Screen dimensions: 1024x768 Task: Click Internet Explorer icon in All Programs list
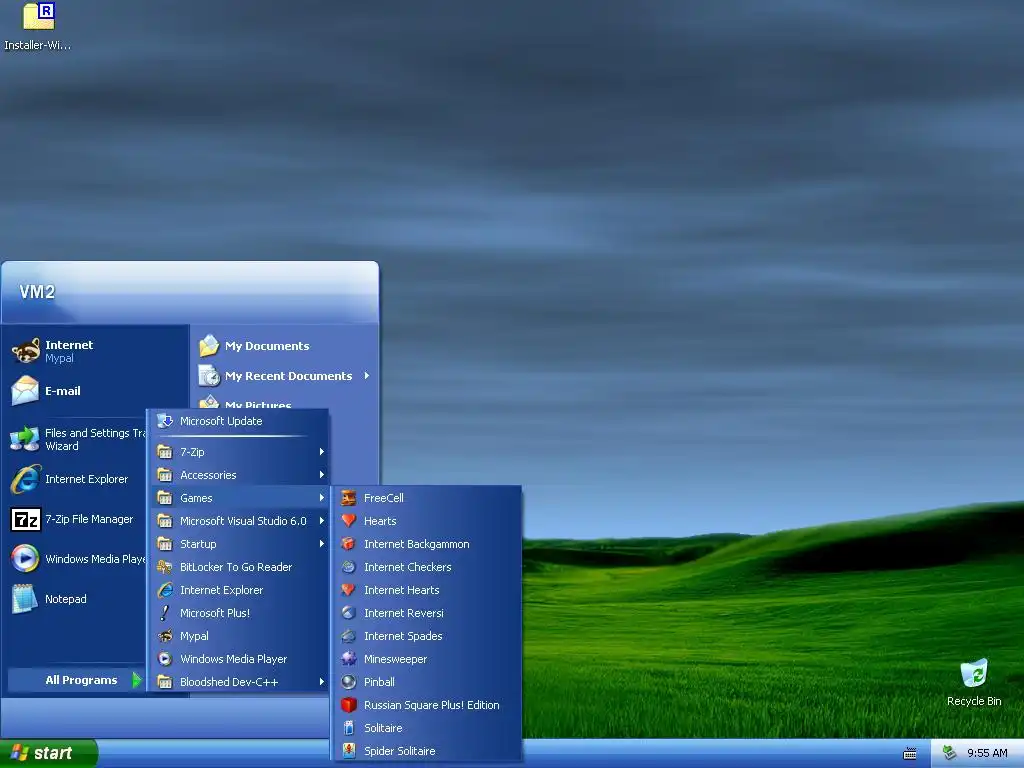[165, 590]
